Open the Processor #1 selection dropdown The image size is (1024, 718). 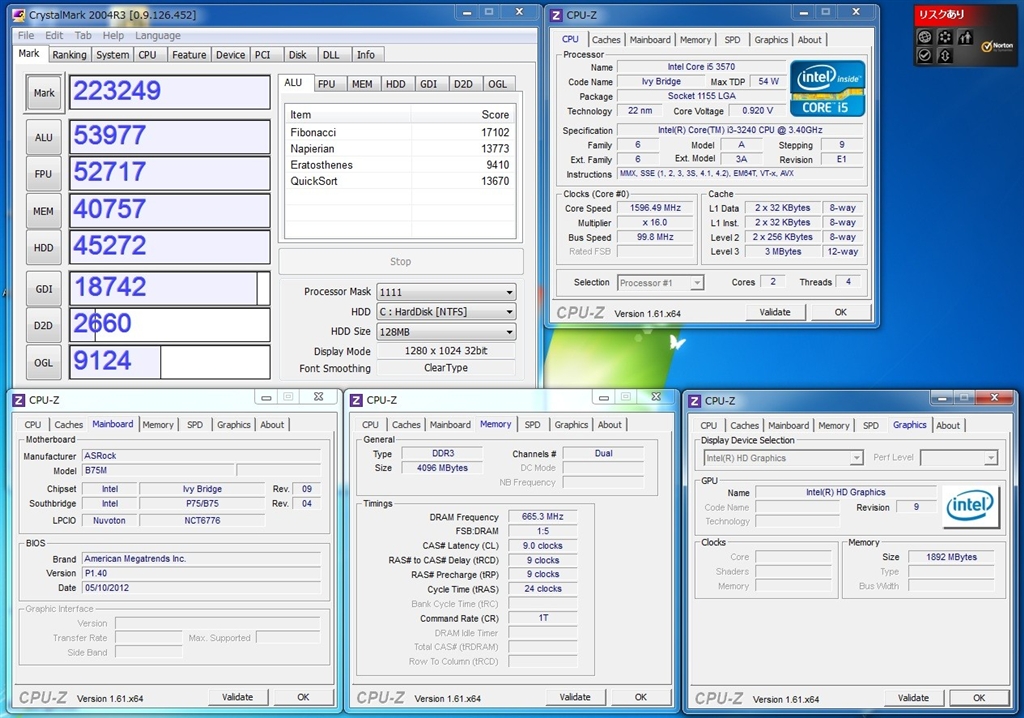coord(660,283)
